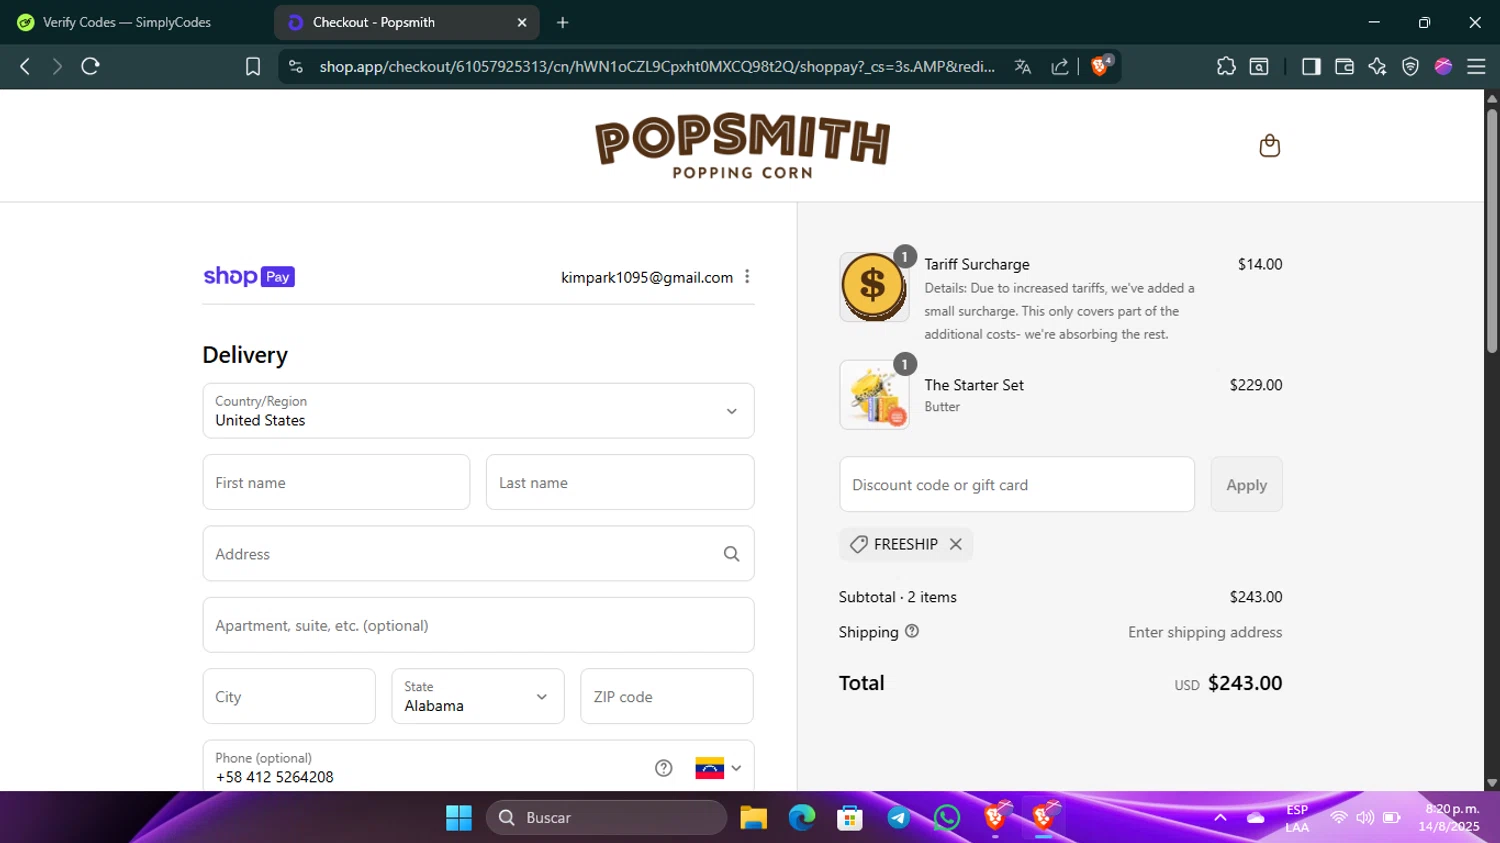Open the share page icon
This screenshot has width=1500, height=843.
[1060, 66]
